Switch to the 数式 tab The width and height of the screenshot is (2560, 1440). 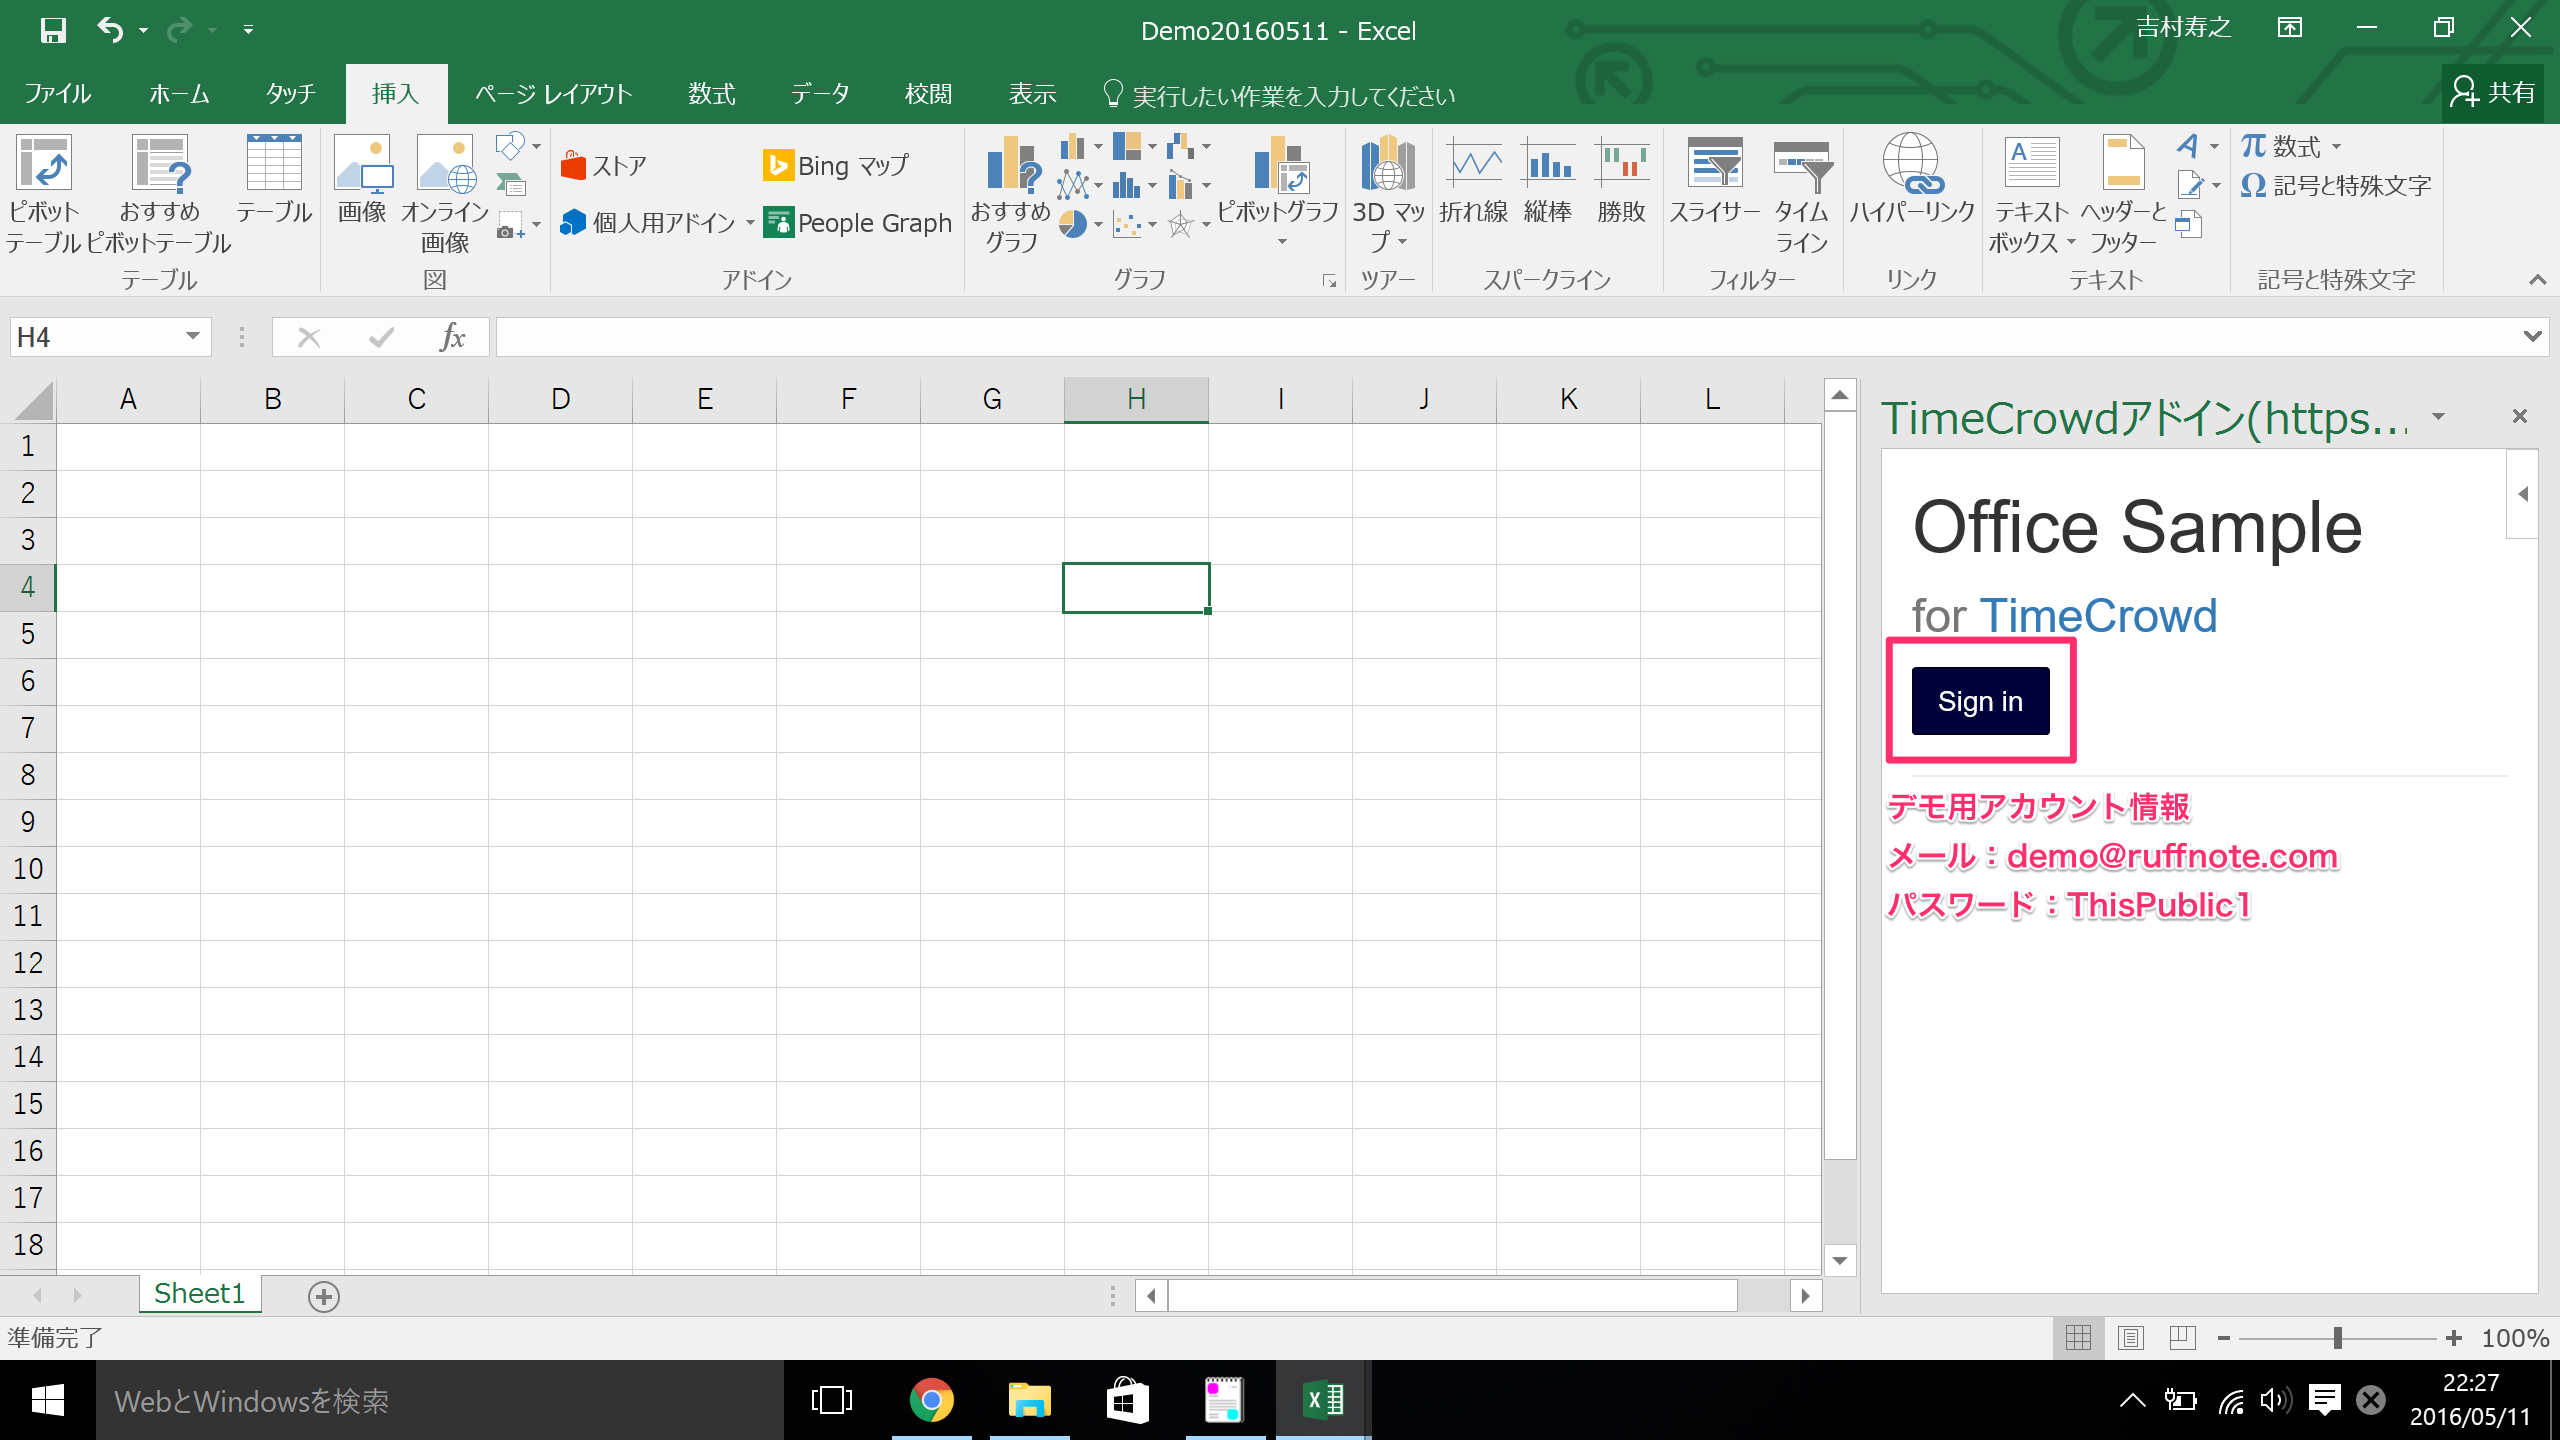pos(712,94)
